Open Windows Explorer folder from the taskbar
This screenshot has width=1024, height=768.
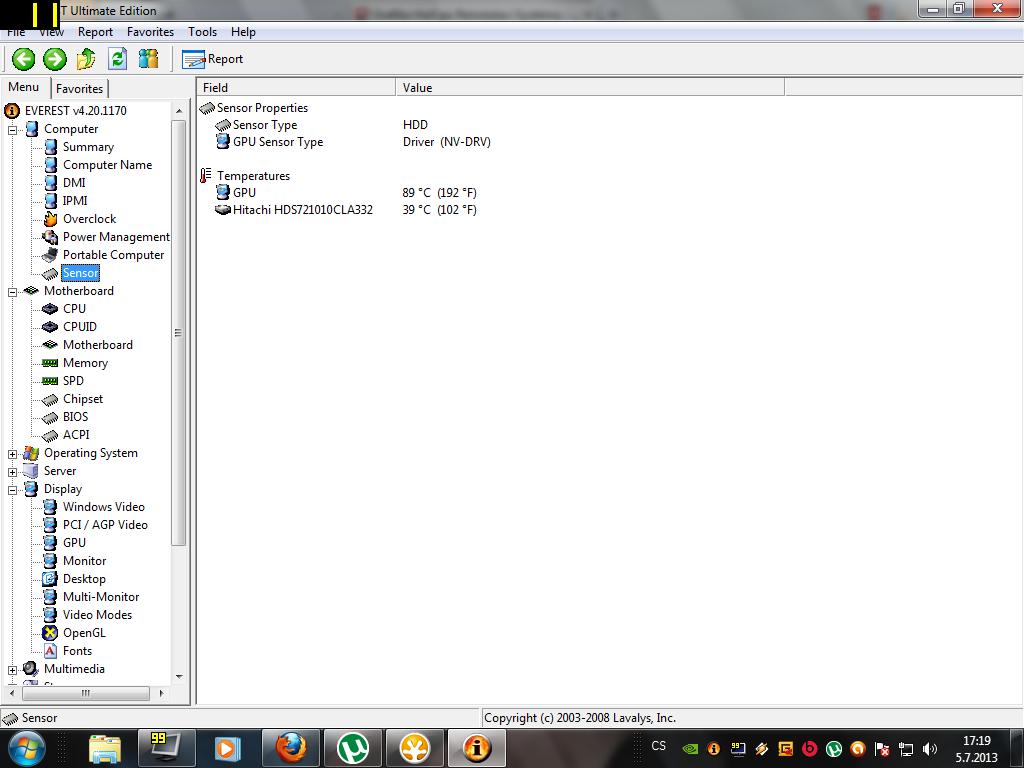104,748
